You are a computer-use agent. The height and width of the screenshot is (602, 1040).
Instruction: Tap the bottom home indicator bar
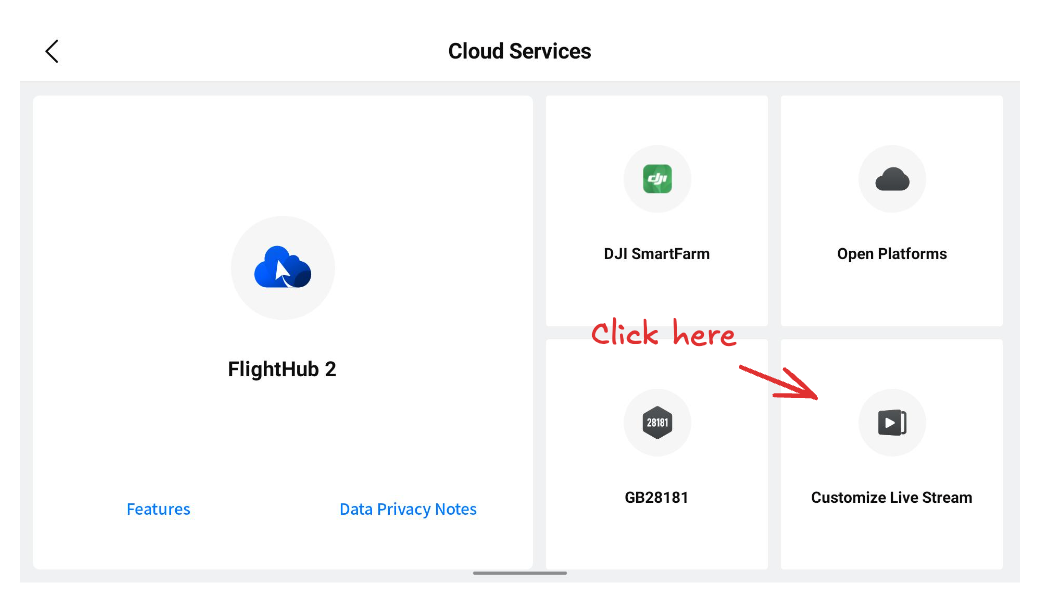(x=520, y=573)
